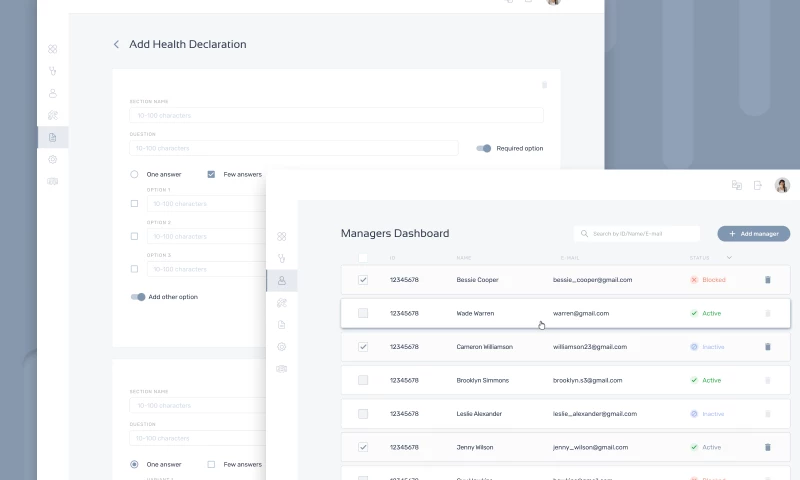800x480 pixels.
Task: Focus the Search by ID/Name/E-mail field
Action: pos(637,234)
